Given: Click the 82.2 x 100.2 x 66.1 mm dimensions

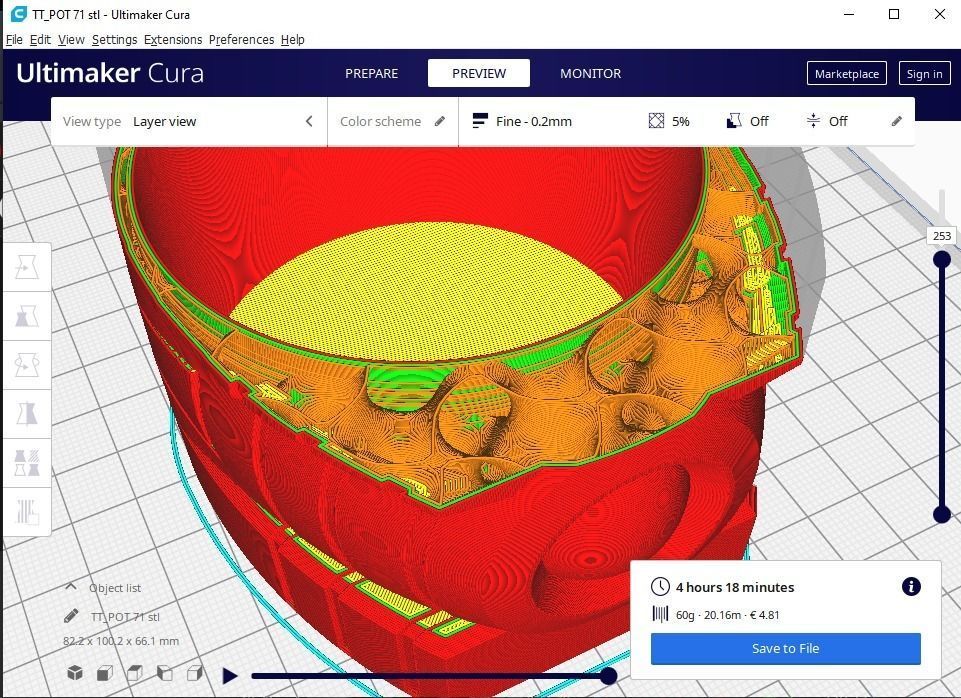Looking at the screenshot, I should tap(121, 641).
